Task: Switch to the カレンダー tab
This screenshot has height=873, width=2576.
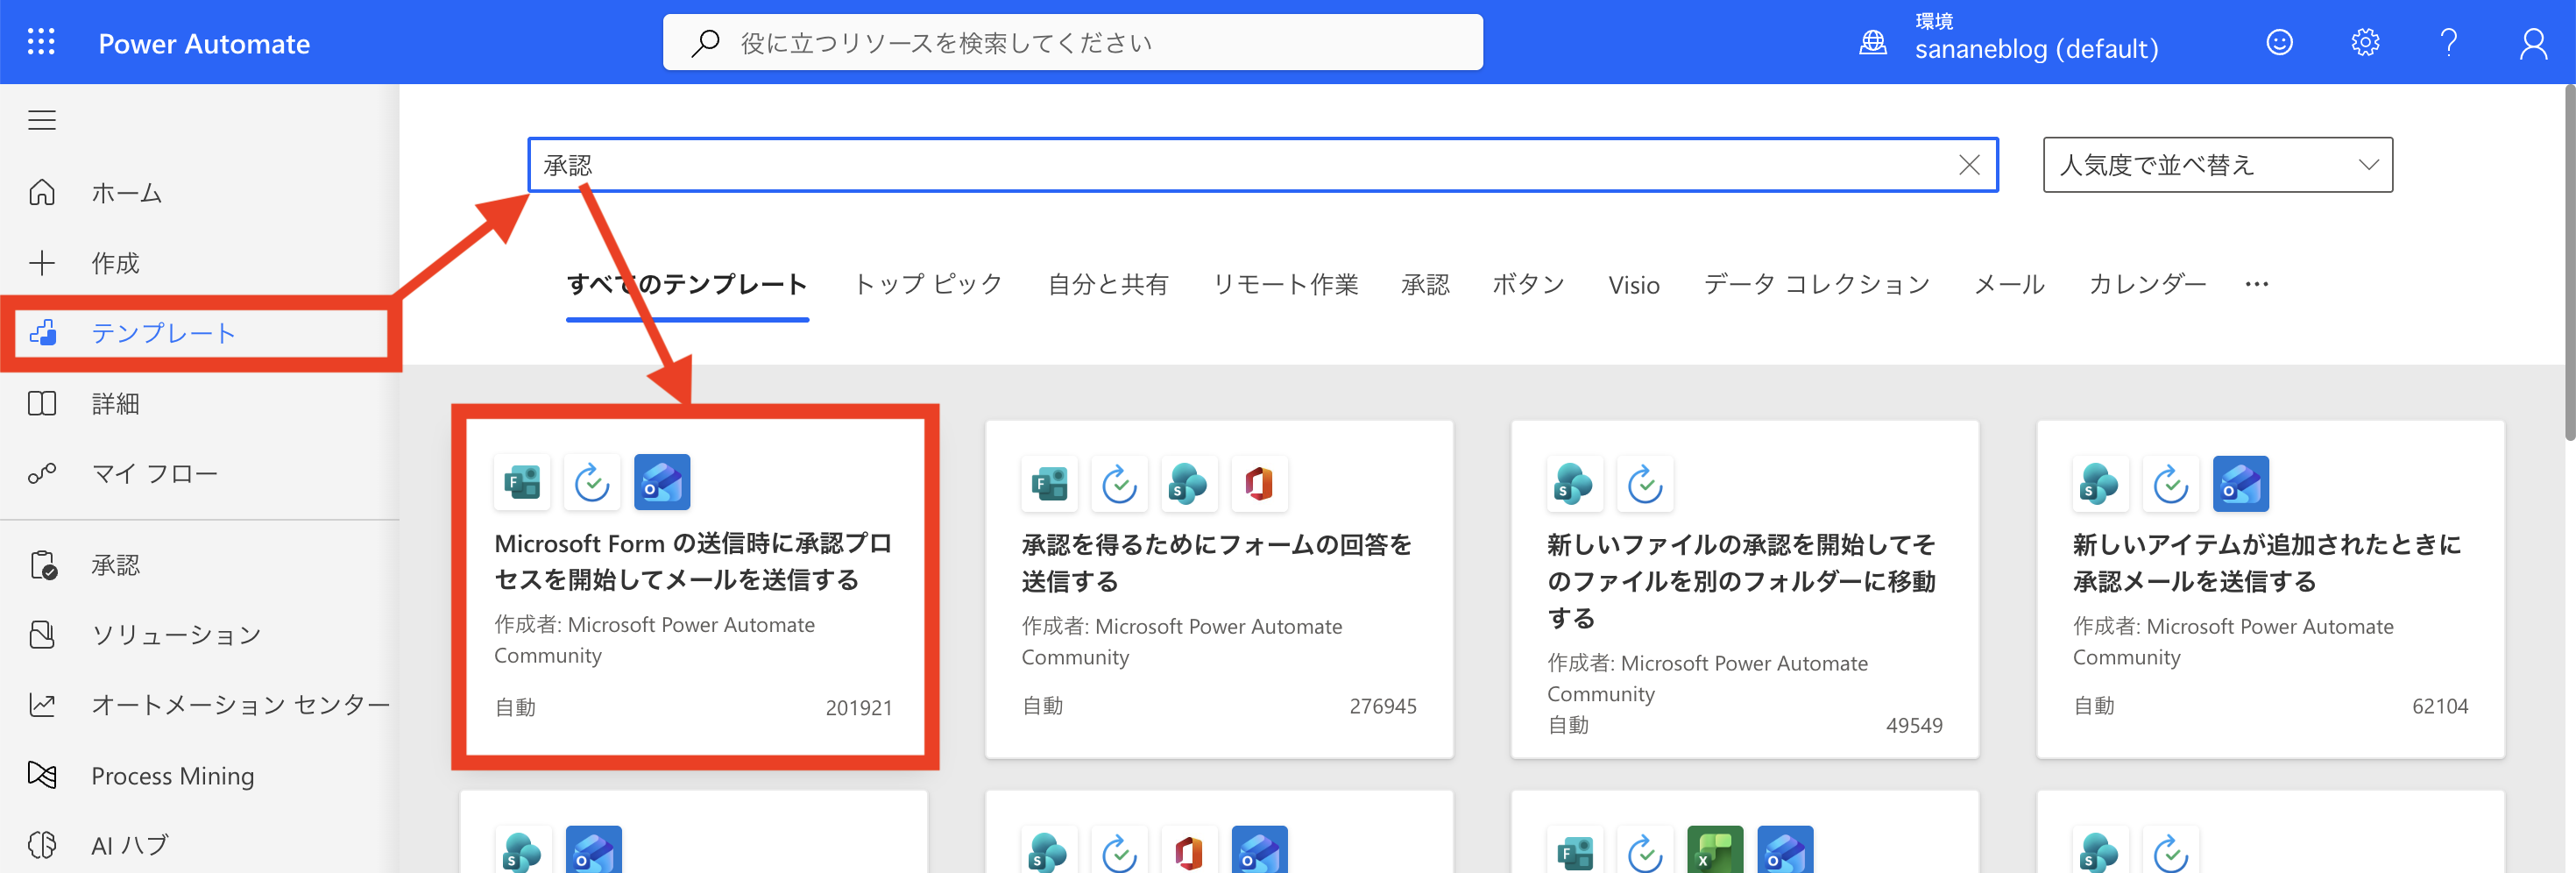Action: [2147, 285]
